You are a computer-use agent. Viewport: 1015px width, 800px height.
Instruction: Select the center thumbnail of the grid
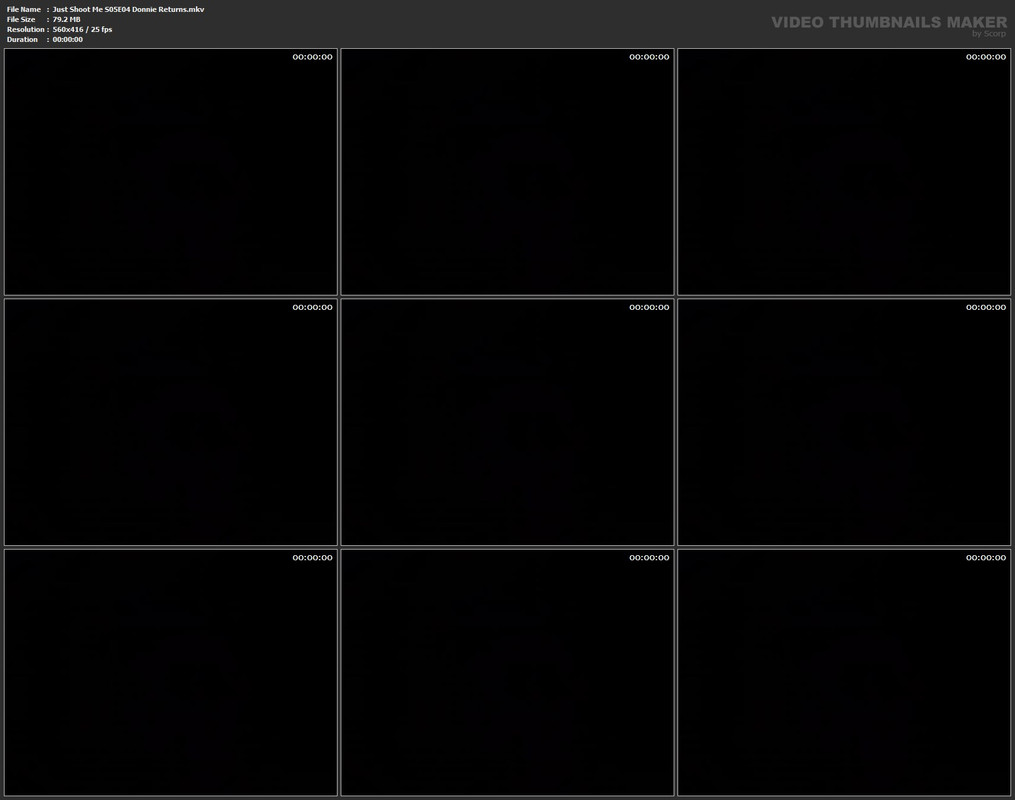508,422
